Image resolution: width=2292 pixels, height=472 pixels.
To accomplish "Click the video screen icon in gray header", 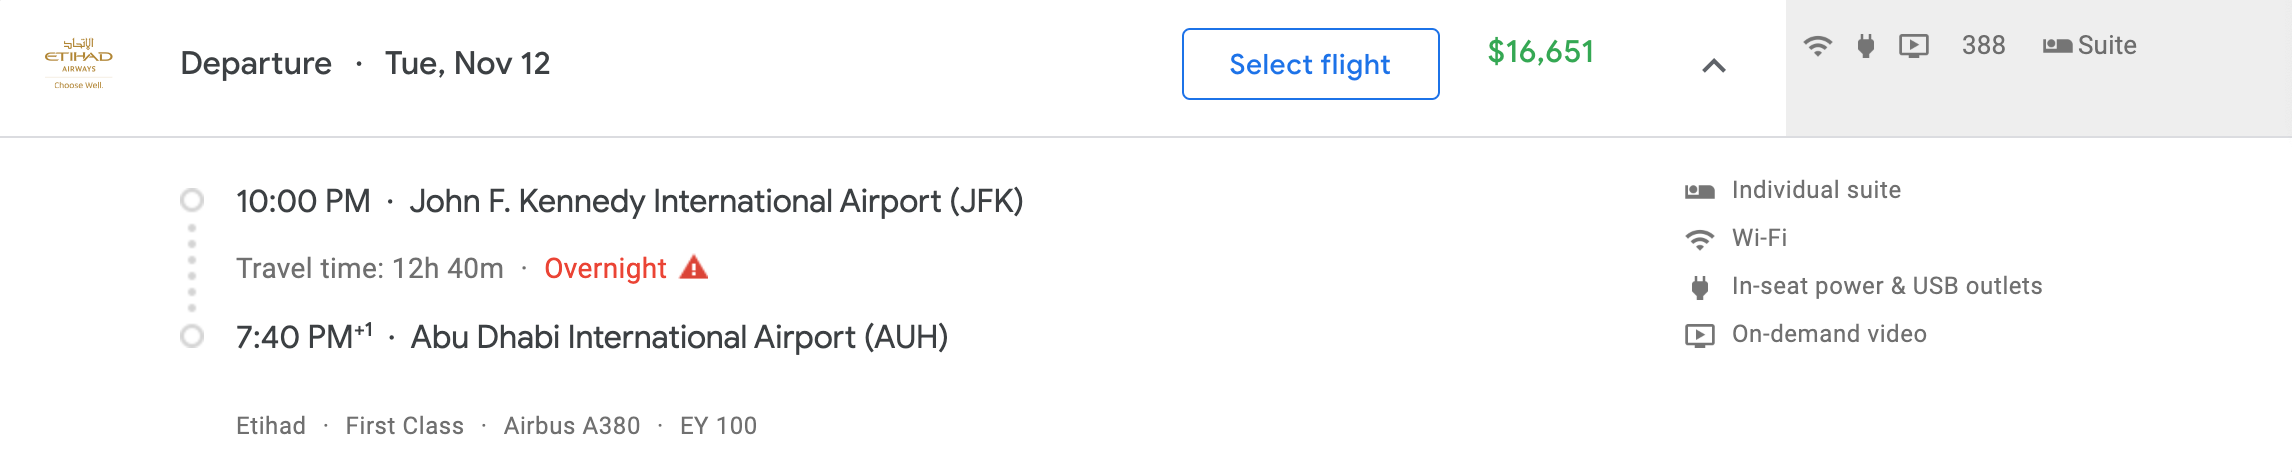I will (x=1913, y=46).
